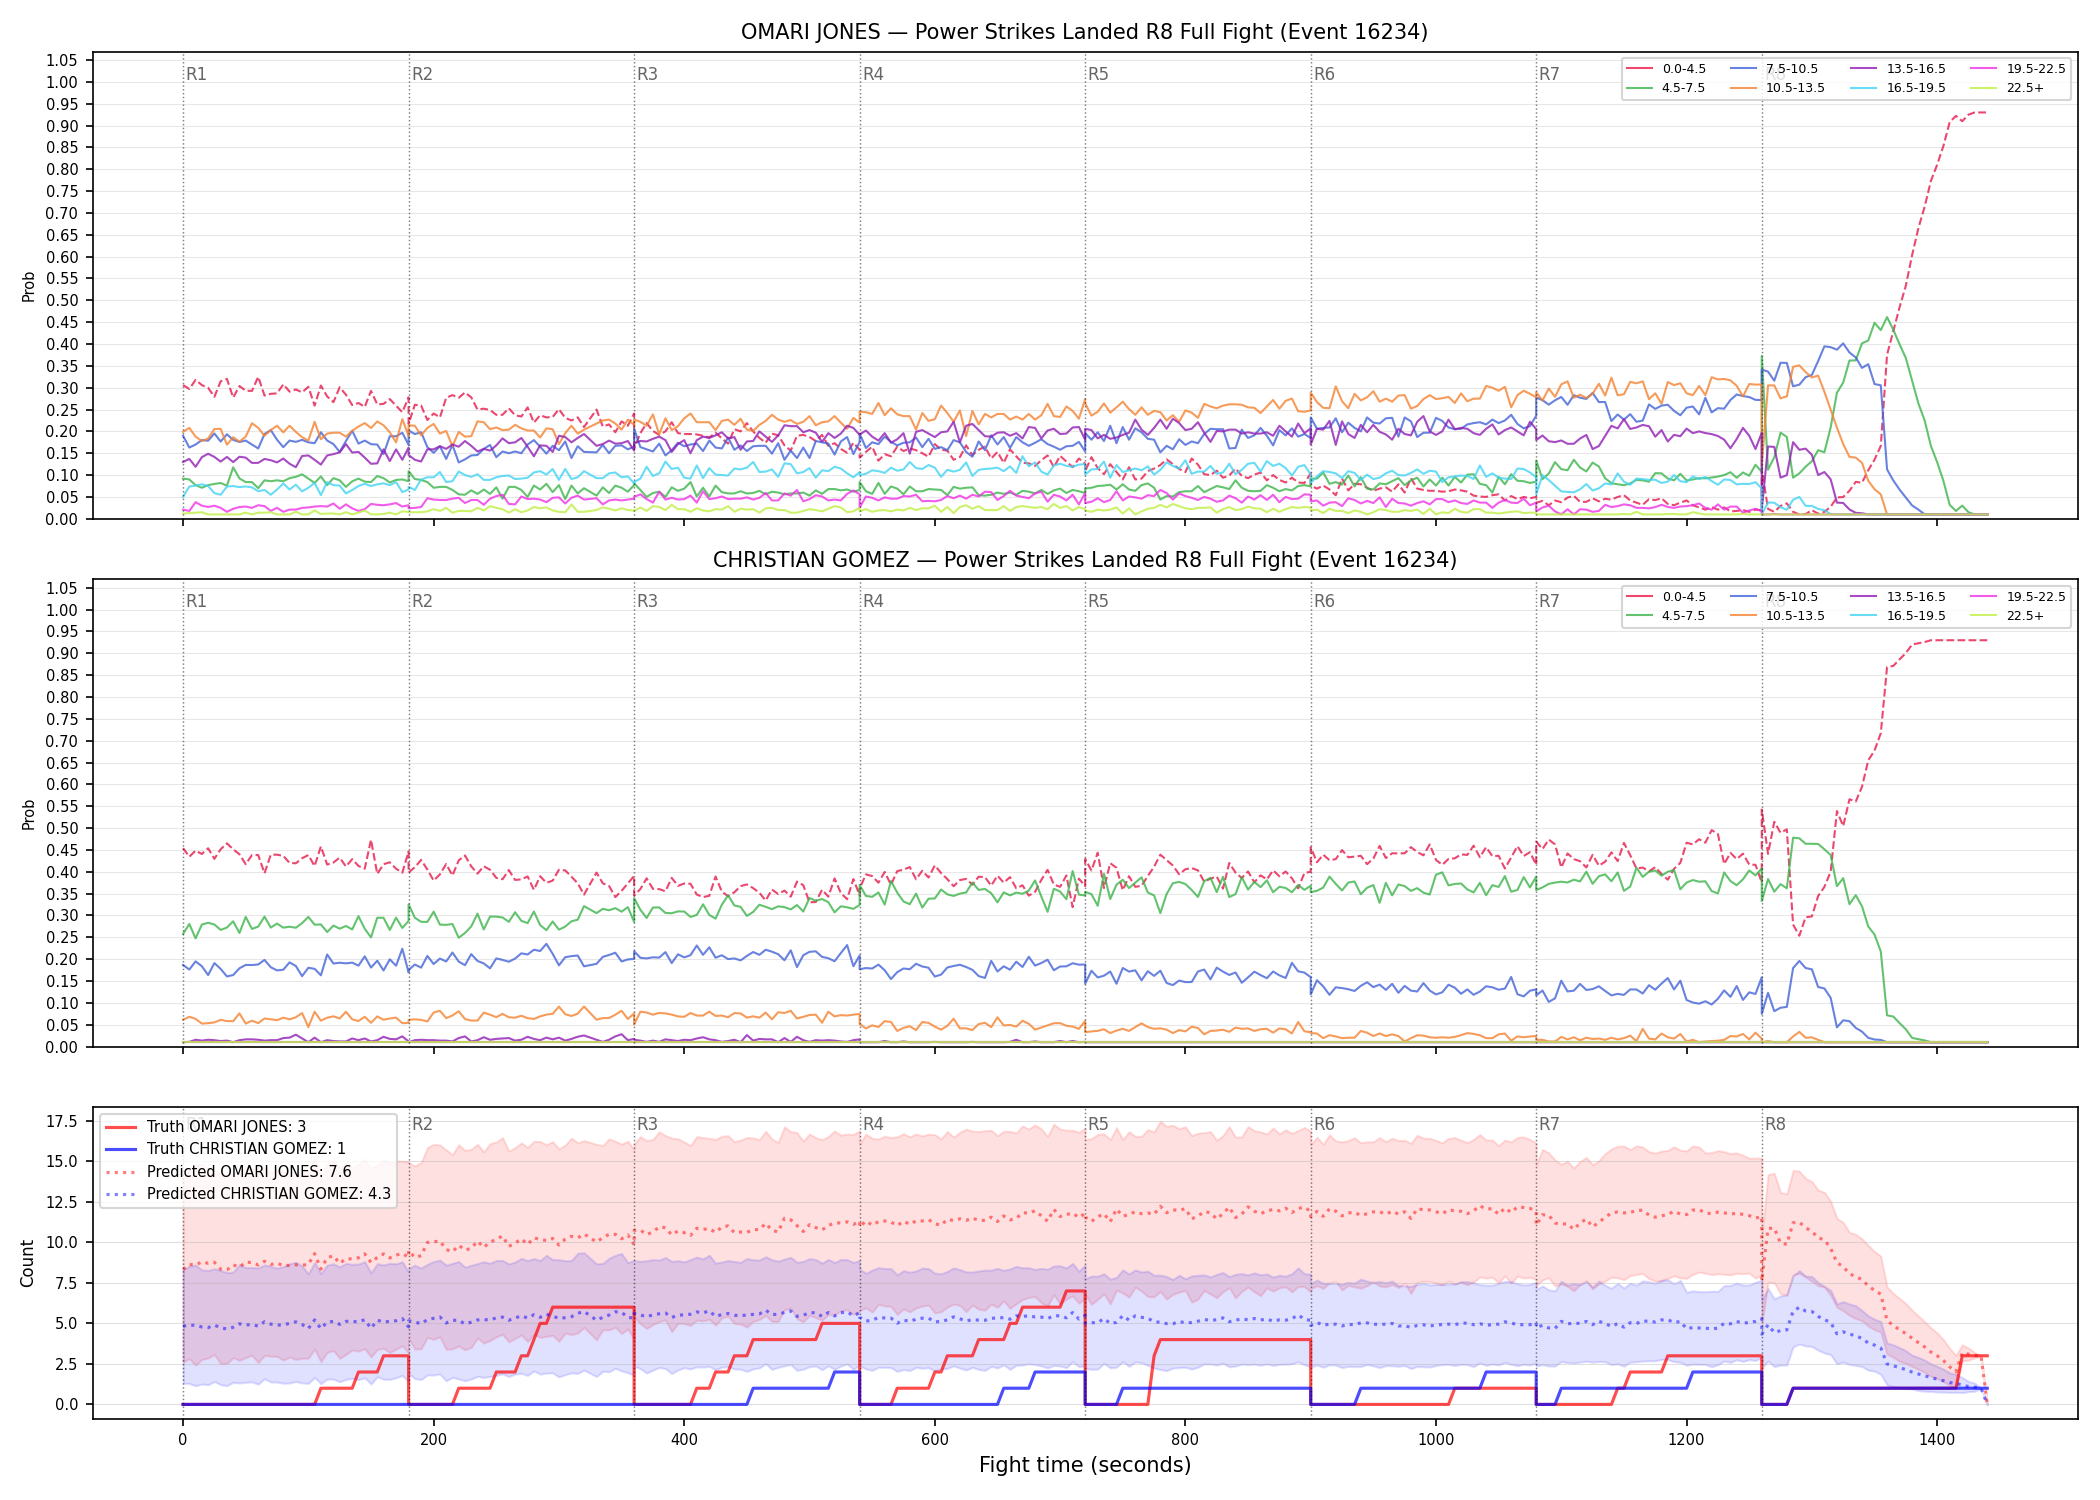Select '4.5-7.5' in the Omari Jones legend
Viewport: 2100px width, 1500px height.
tap(1683, 88)
